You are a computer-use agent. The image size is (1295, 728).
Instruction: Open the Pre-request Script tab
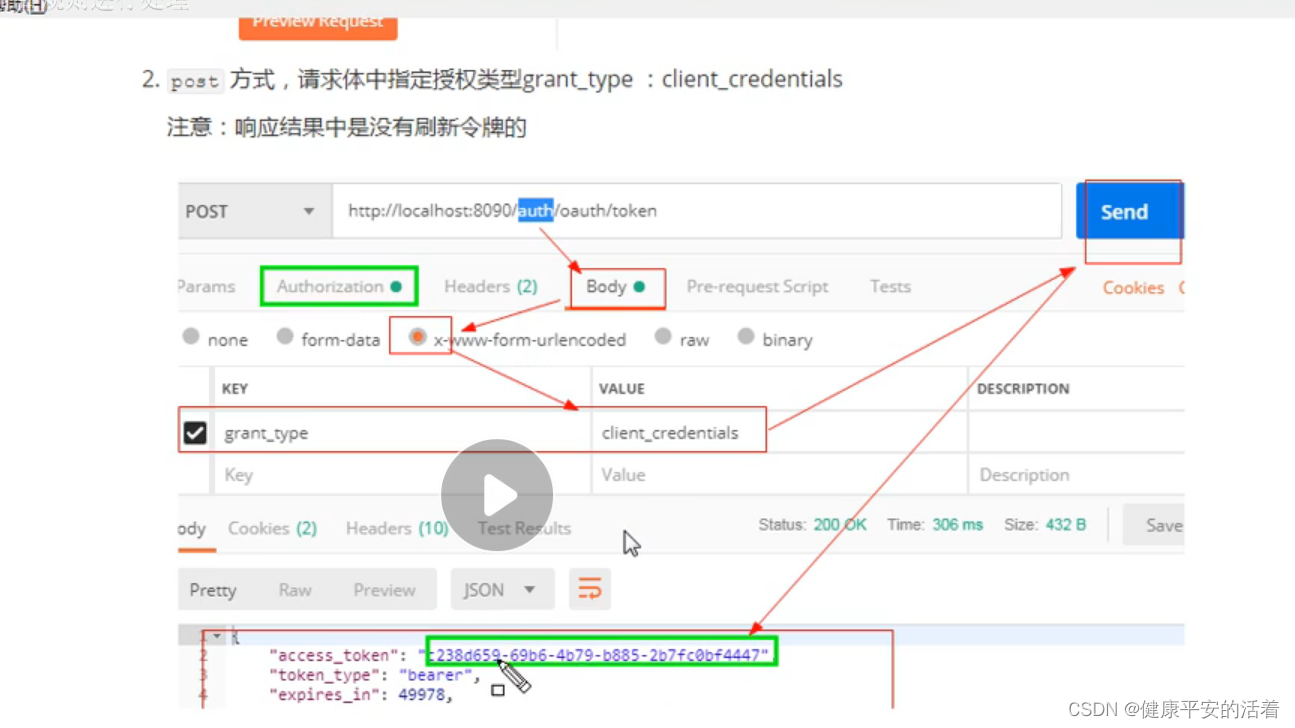(x=757, y=286)
